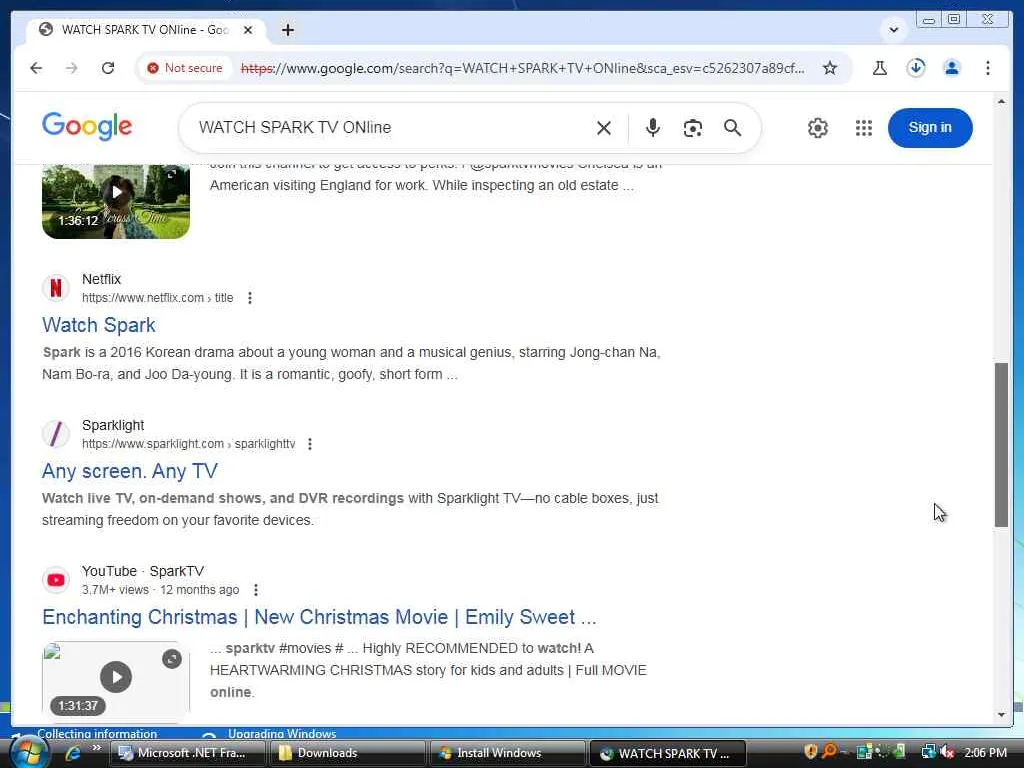Expand the quick launch chevron
This screenshot has width=1024, height=768.
(x=97, y=748)
